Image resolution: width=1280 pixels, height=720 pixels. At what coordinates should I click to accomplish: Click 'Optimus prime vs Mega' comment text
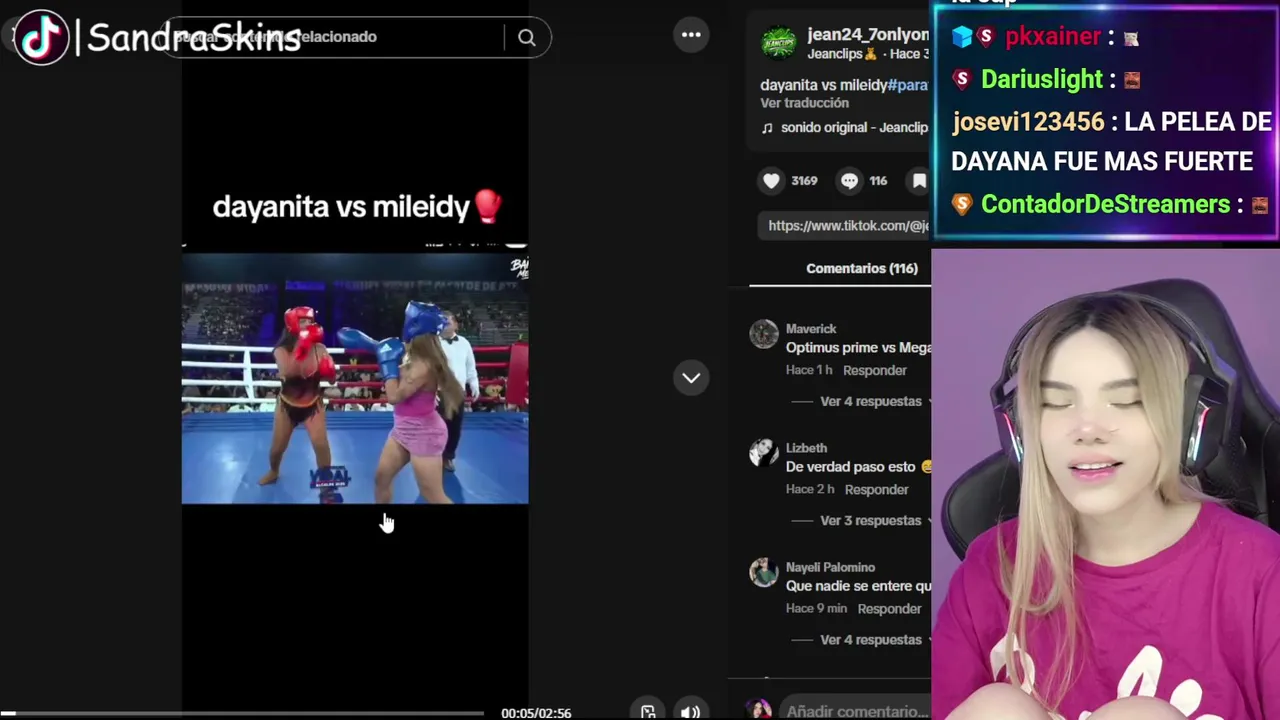858,348
